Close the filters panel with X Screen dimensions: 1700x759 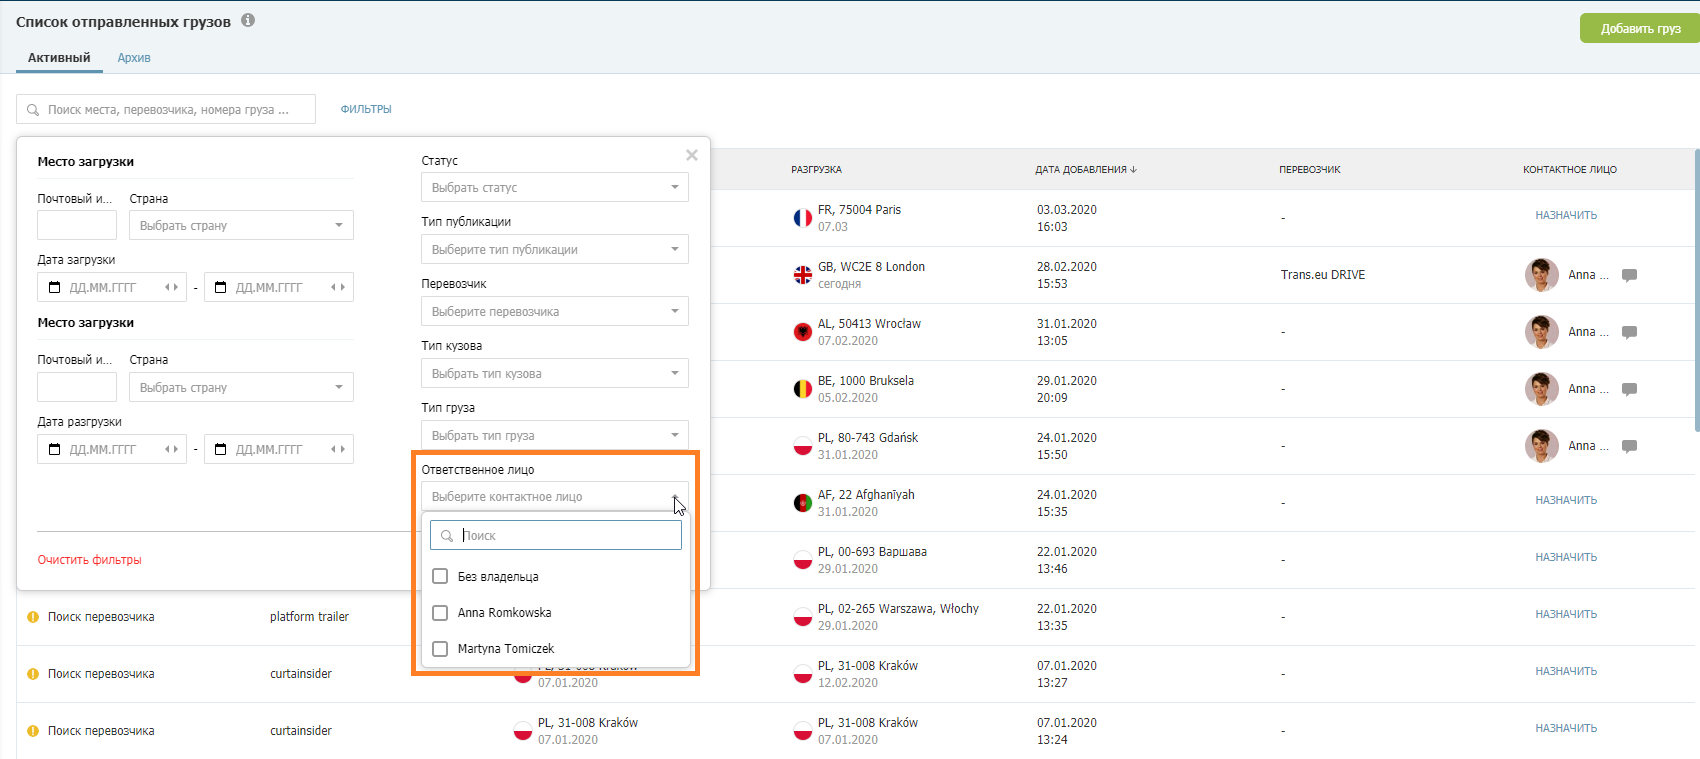[x=691, y=155]
